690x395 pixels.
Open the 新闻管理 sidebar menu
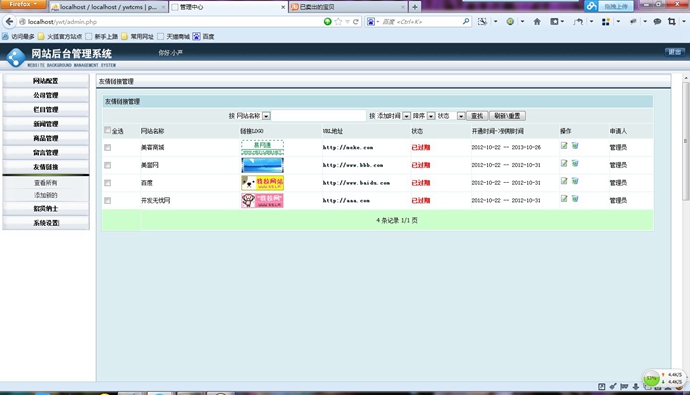pyautogui.click(x=46, y=124)
